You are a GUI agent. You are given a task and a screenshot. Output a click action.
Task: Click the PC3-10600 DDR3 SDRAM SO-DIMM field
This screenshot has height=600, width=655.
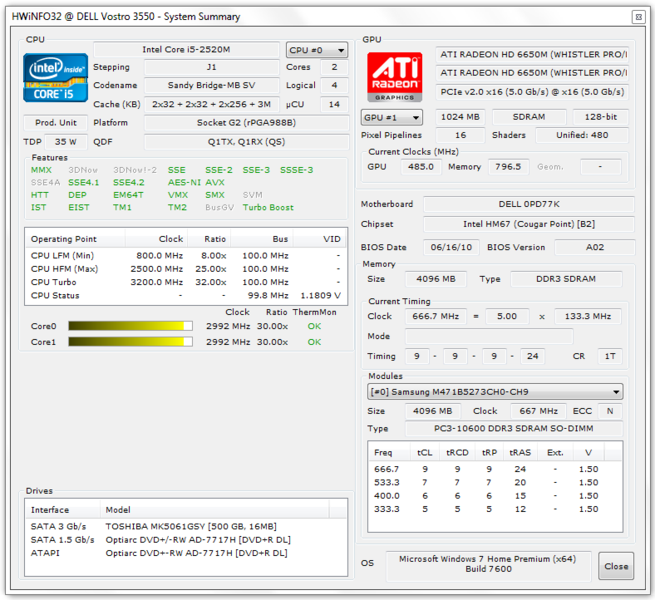[514, 429]
